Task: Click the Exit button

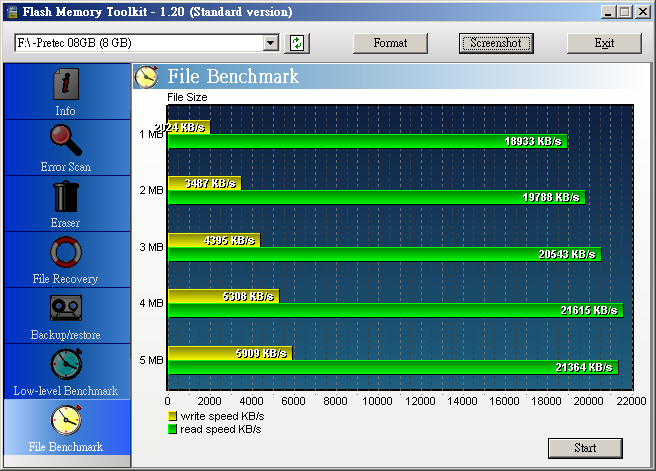Action: pyautogui.click(x=604, y=43)
